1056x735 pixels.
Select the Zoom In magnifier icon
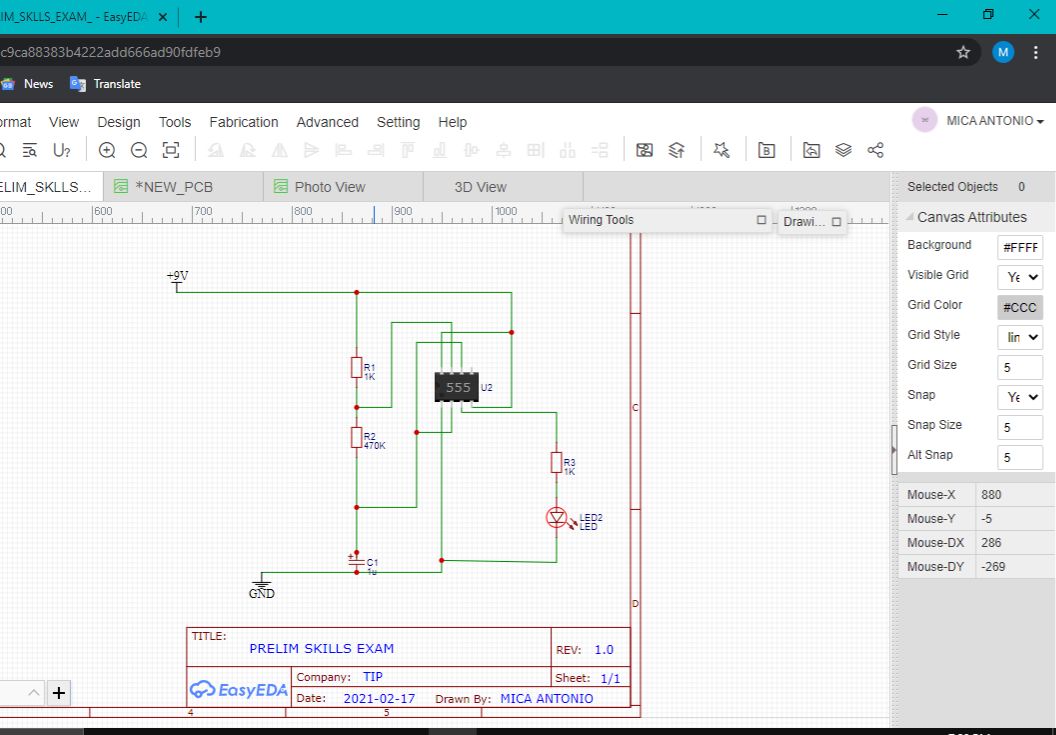tap(107, 149)
